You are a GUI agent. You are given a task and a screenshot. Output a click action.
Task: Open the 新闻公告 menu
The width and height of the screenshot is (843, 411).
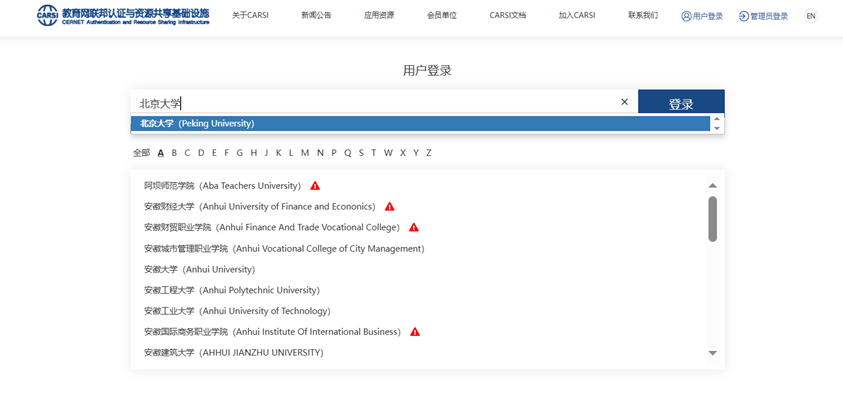click(316, 16)
